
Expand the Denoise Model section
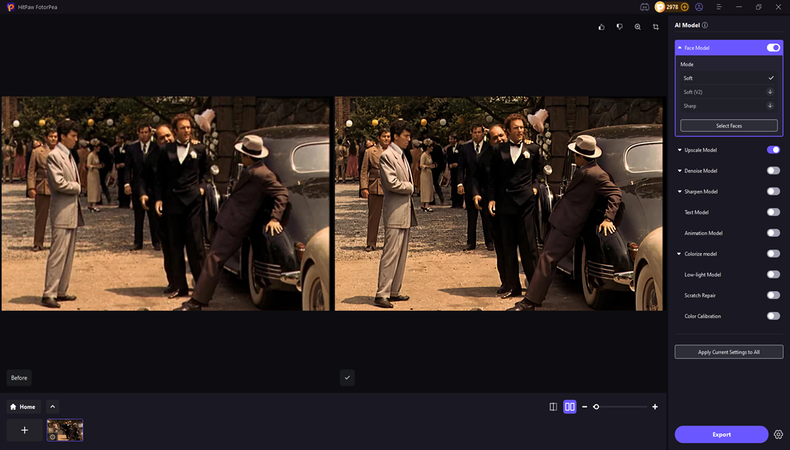[680, 171]
